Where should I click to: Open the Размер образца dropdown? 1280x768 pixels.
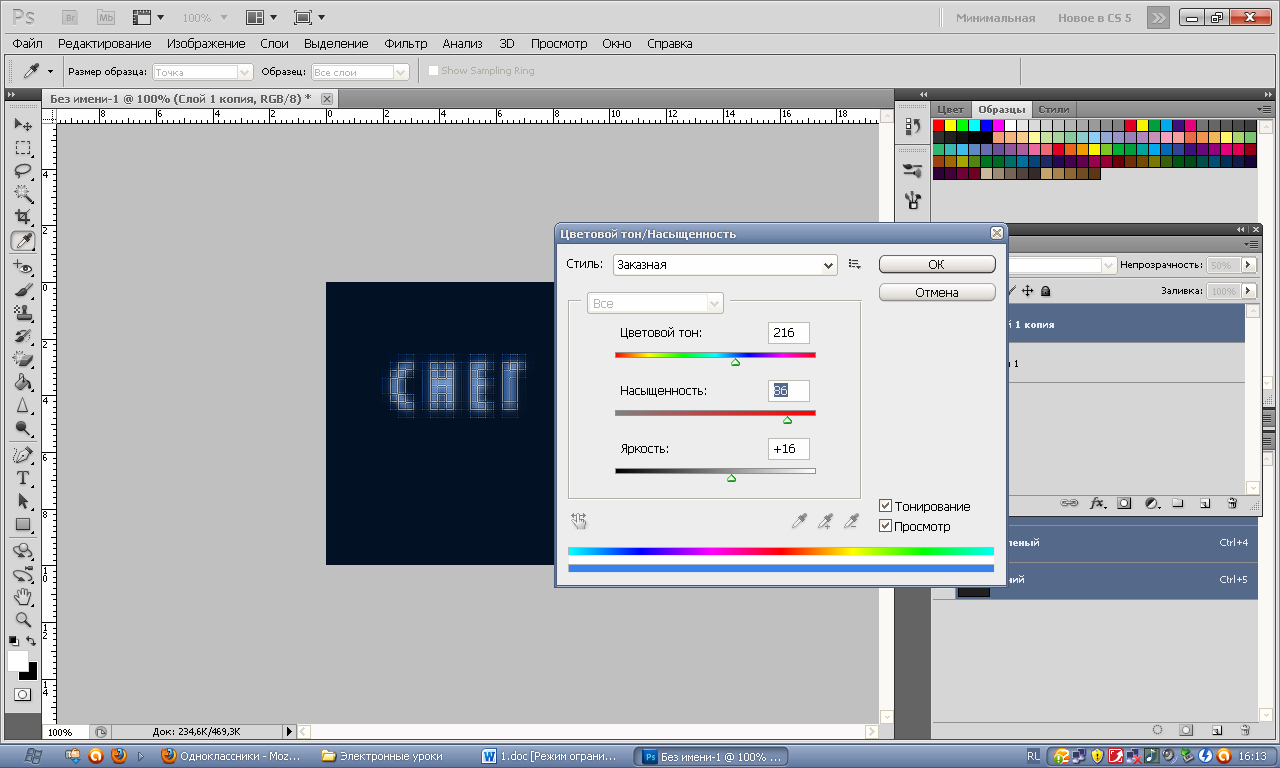click(202, 72)
